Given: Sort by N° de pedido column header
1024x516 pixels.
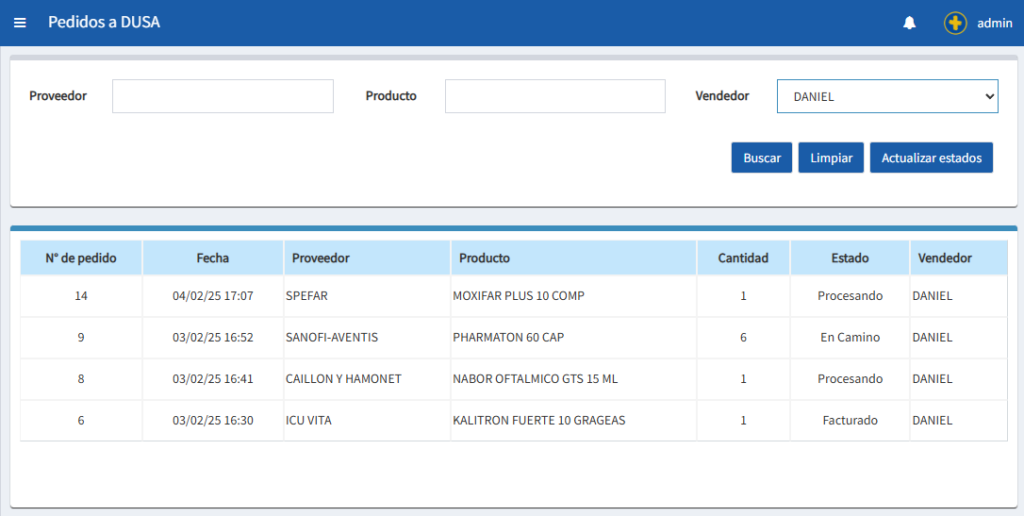Looking at the screenshot, I should point(81,258).
